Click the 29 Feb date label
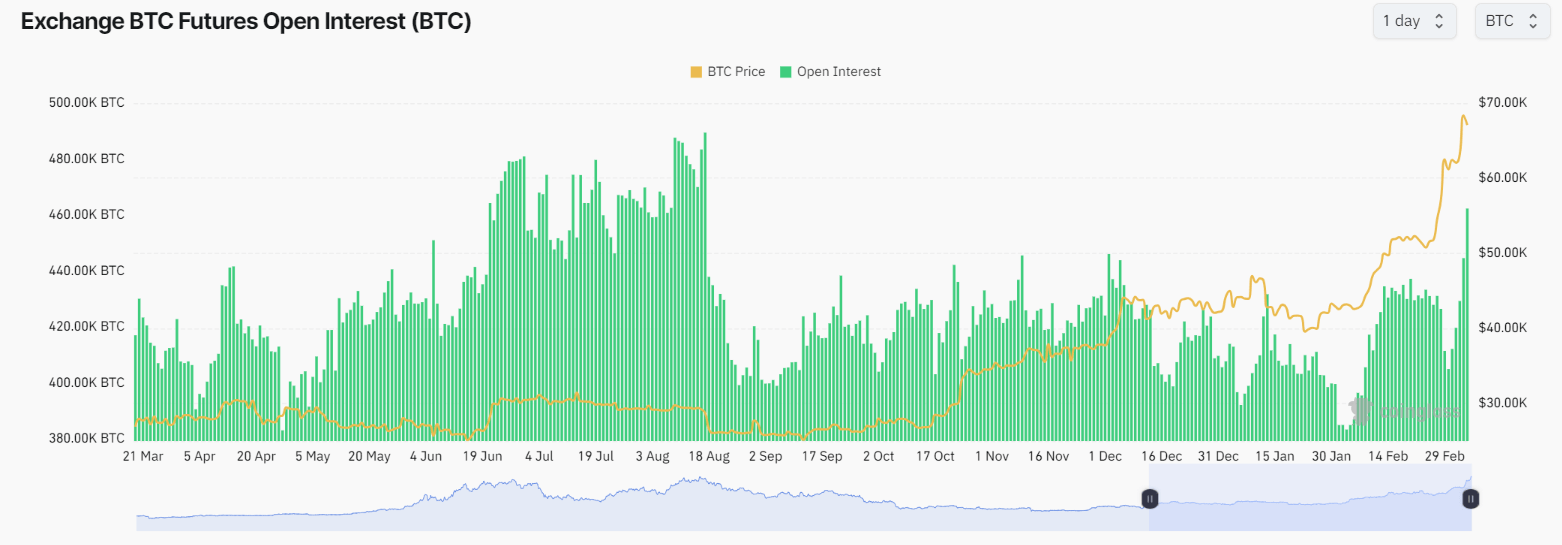Screen dimensions: 1562x545 tap(1445, 457)
